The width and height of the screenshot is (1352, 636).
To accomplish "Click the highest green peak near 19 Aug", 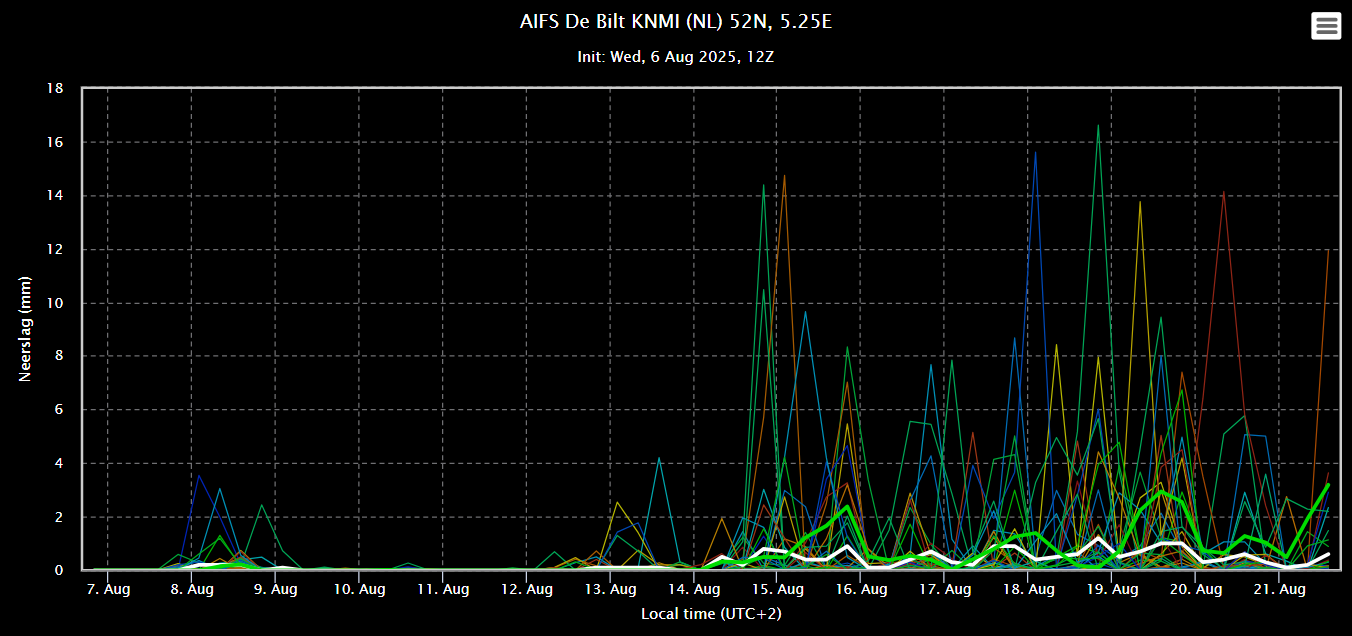I will (1098, 126).
